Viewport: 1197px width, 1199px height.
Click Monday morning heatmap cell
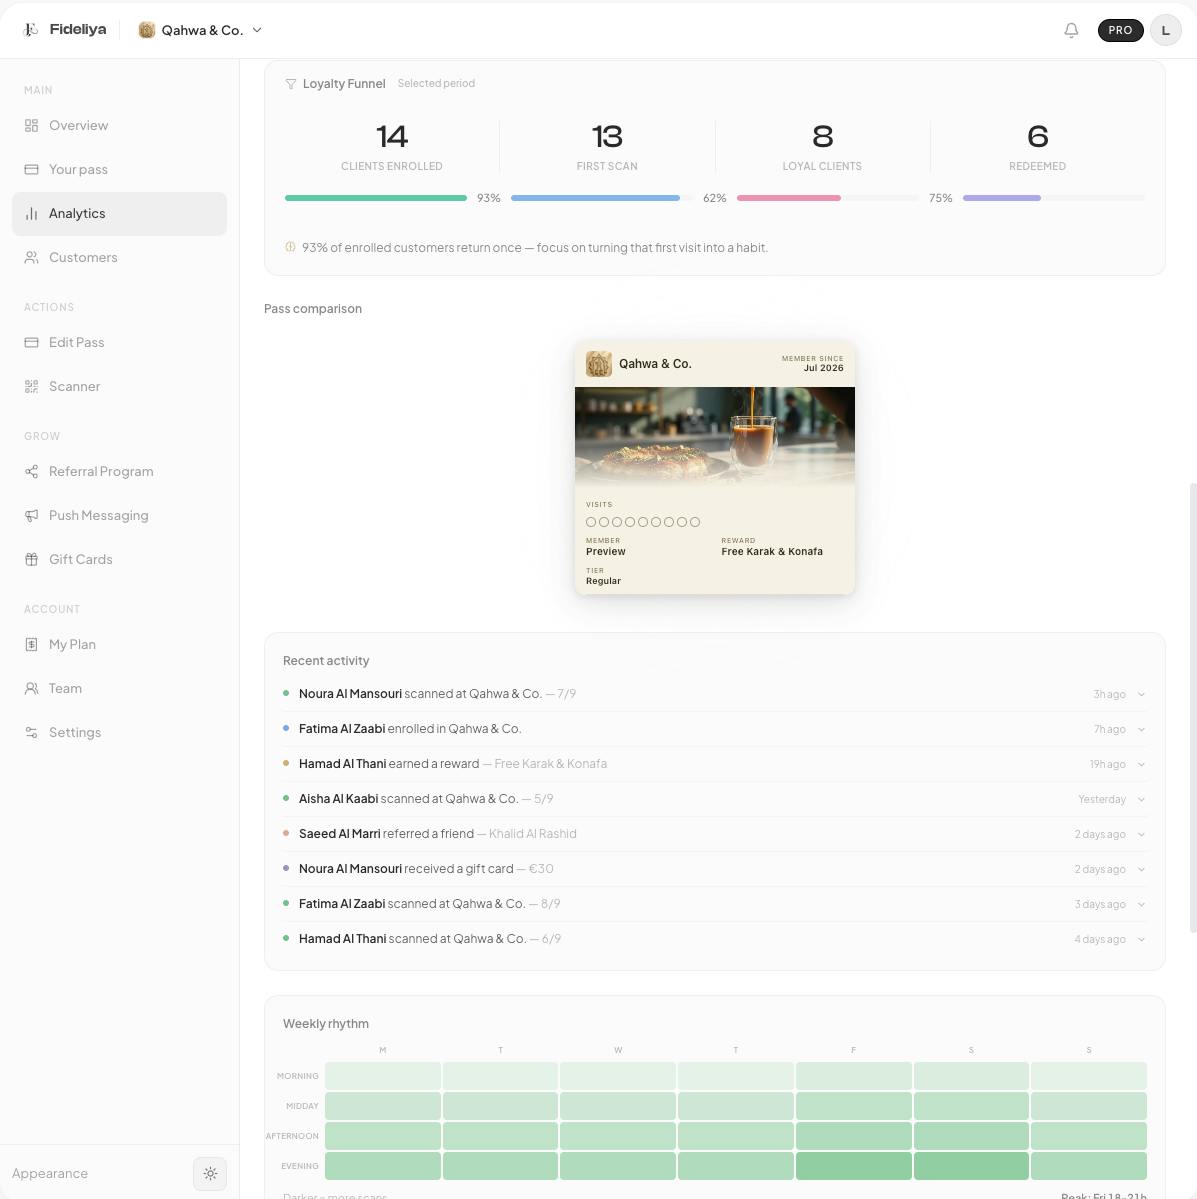(x=382, y=1076)
